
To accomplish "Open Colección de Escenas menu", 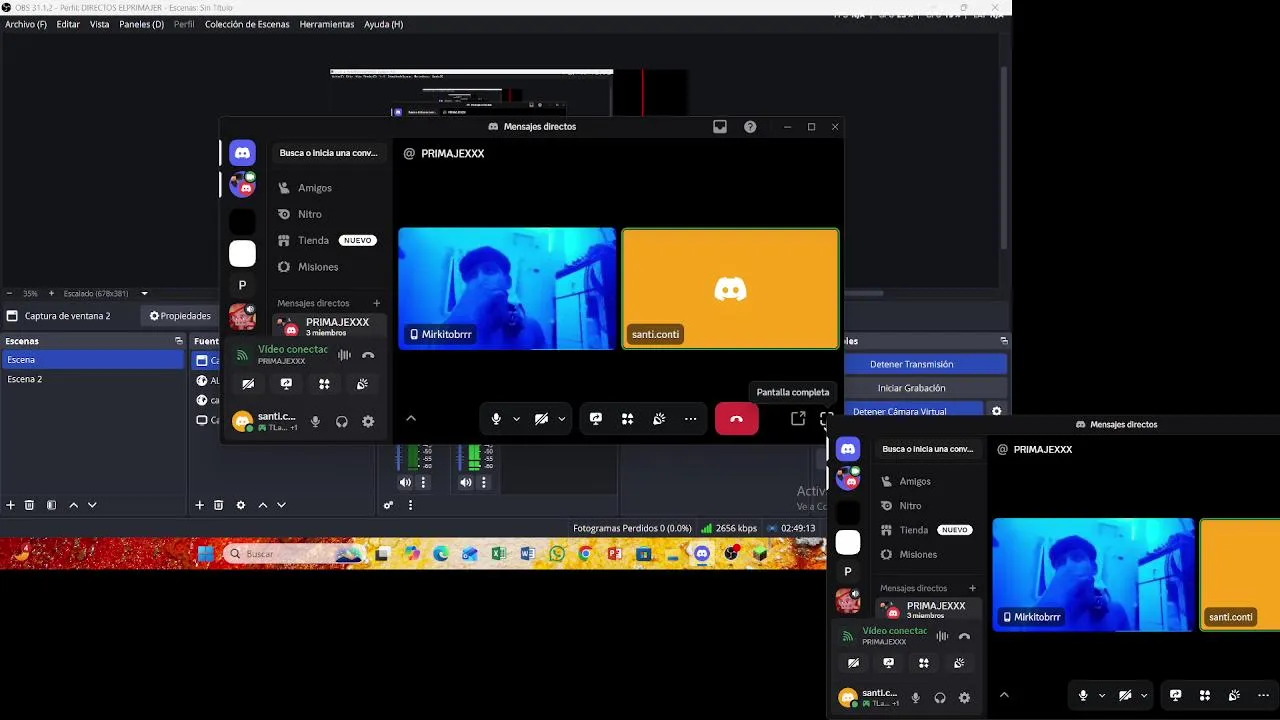I will click(247, 24).
